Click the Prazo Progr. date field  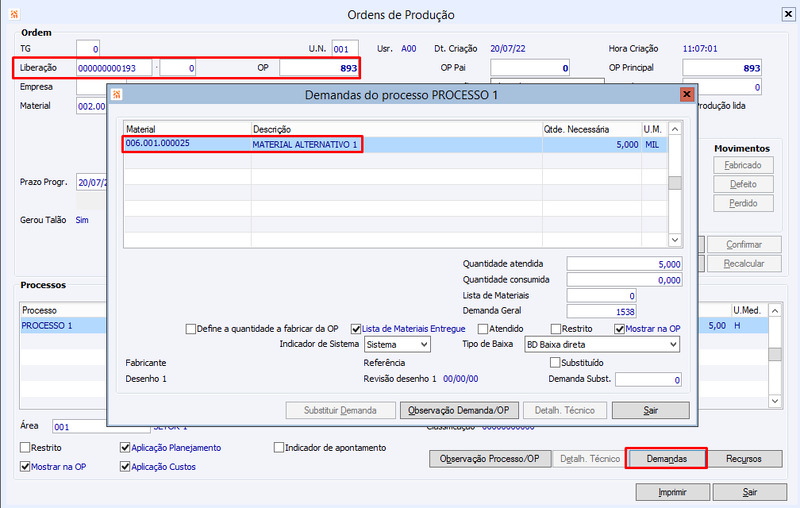pos(92,182)
